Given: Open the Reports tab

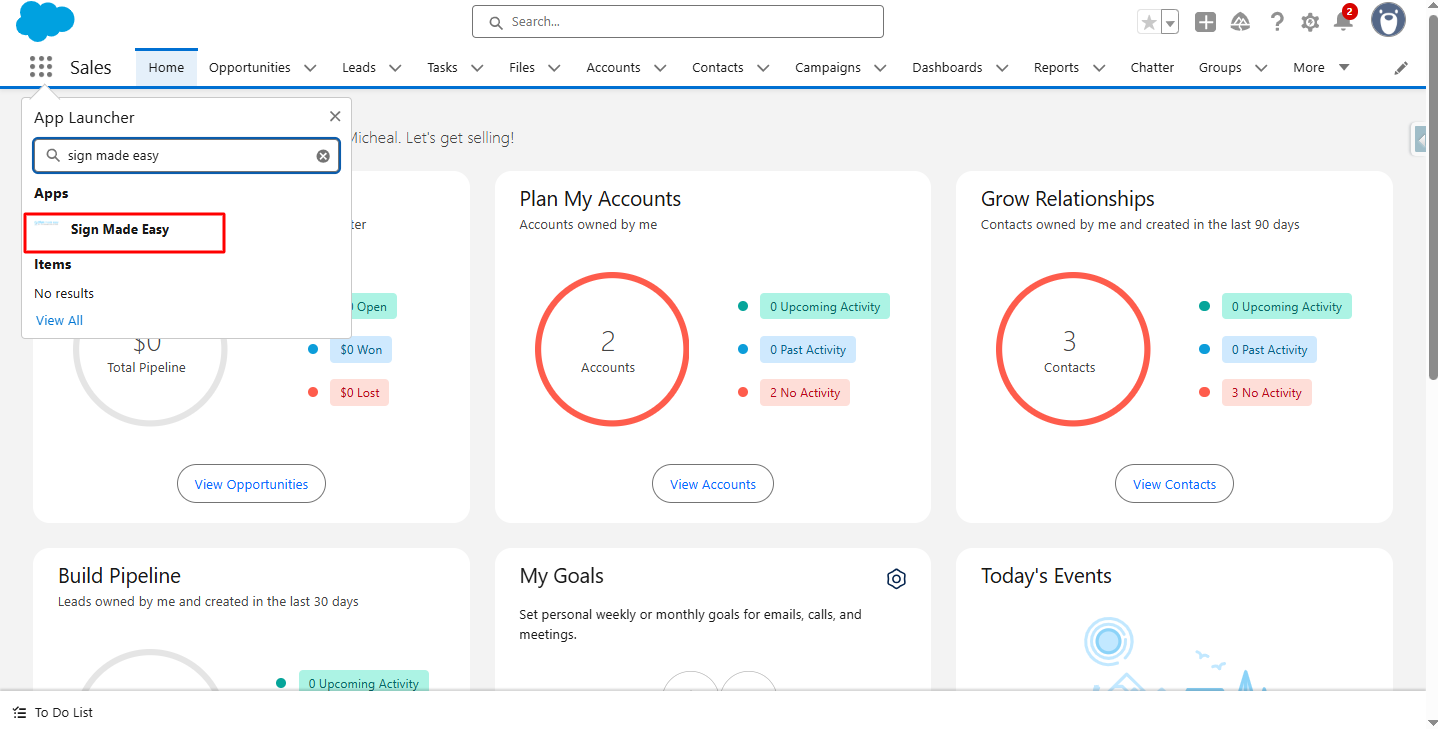Looking at the screenshot, I should (1056, 68).
